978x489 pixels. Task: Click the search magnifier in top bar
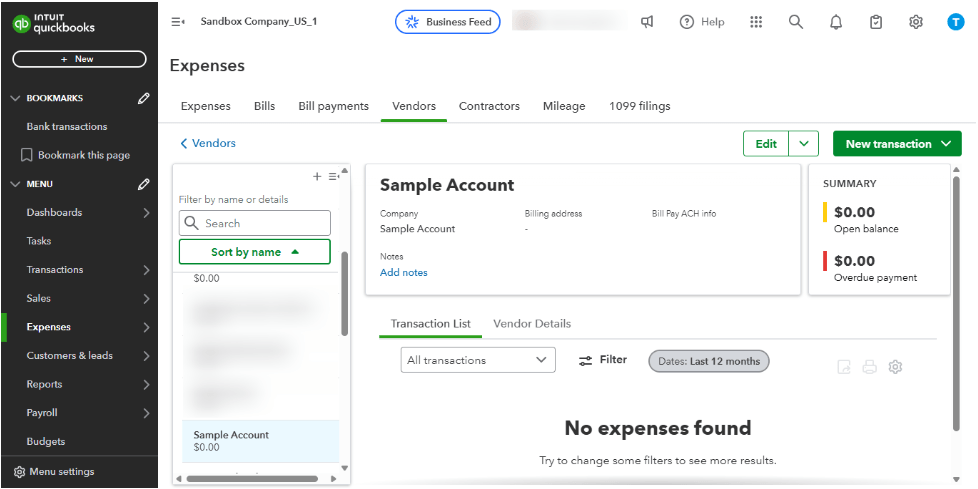coord(795,22)
